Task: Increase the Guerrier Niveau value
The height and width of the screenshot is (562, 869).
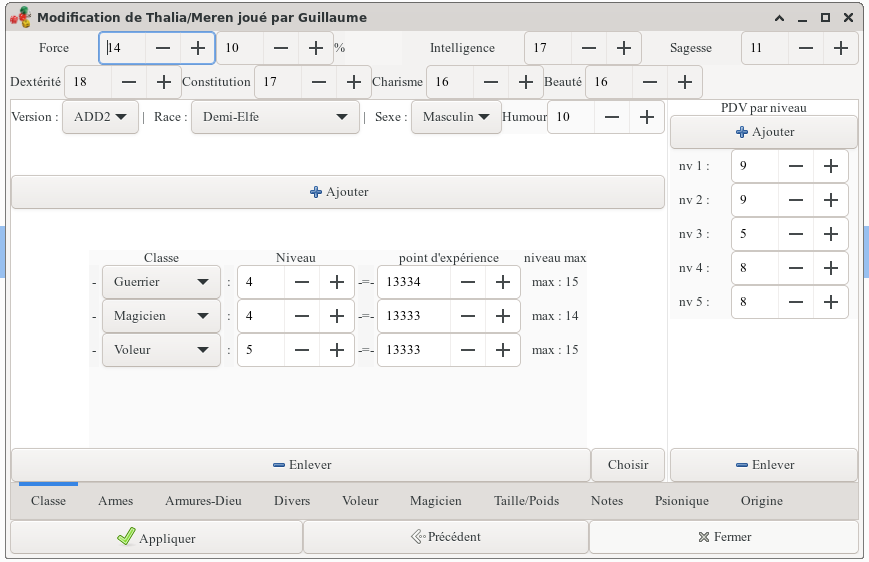Action: click(x=337, y=282)
